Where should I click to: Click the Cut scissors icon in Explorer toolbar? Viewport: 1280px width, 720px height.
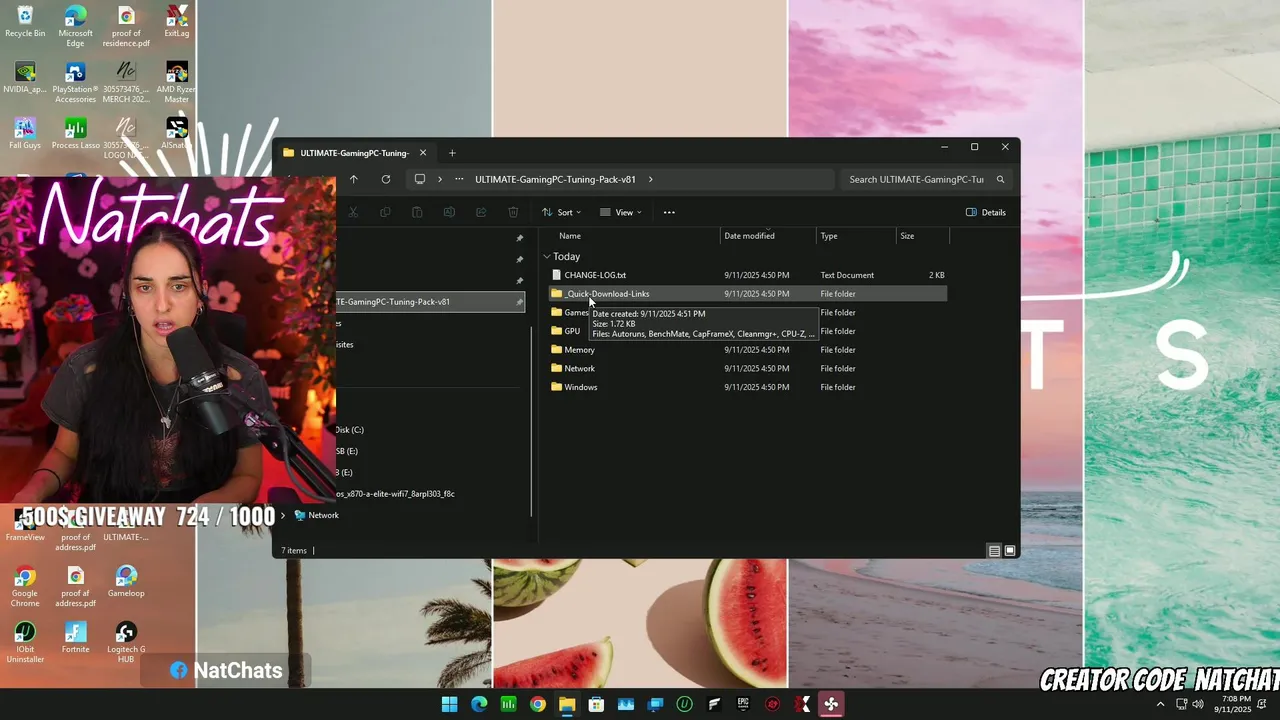coord(352,212)
